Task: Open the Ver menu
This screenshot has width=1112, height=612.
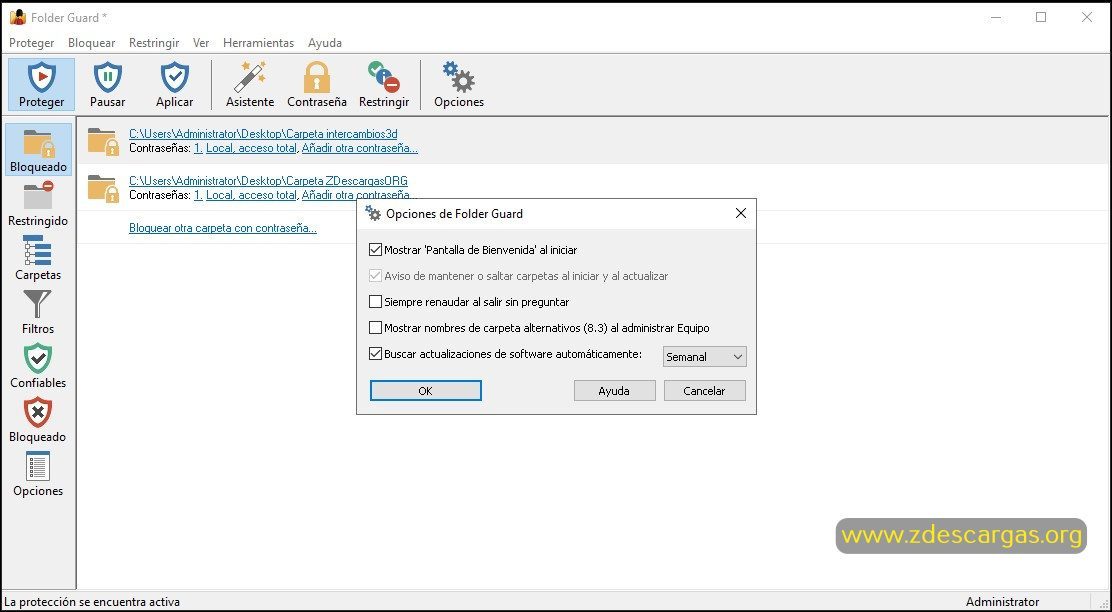Action: click(201, 43)
